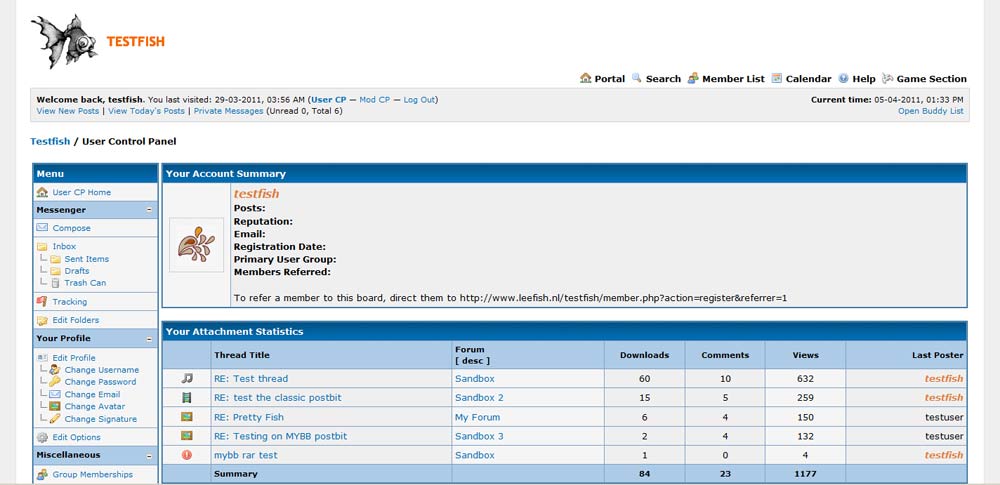
Task: Open the Member List page
Action: click(x=733, y=79)
